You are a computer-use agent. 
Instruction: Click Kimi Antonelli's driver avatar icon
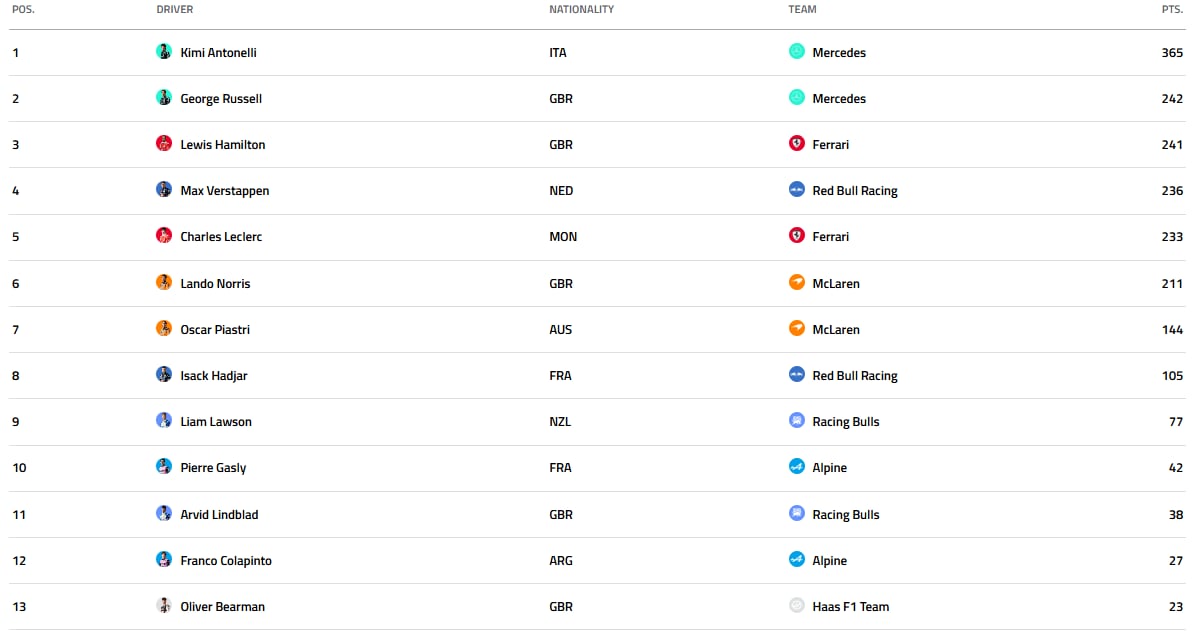(x=164, y=51)
